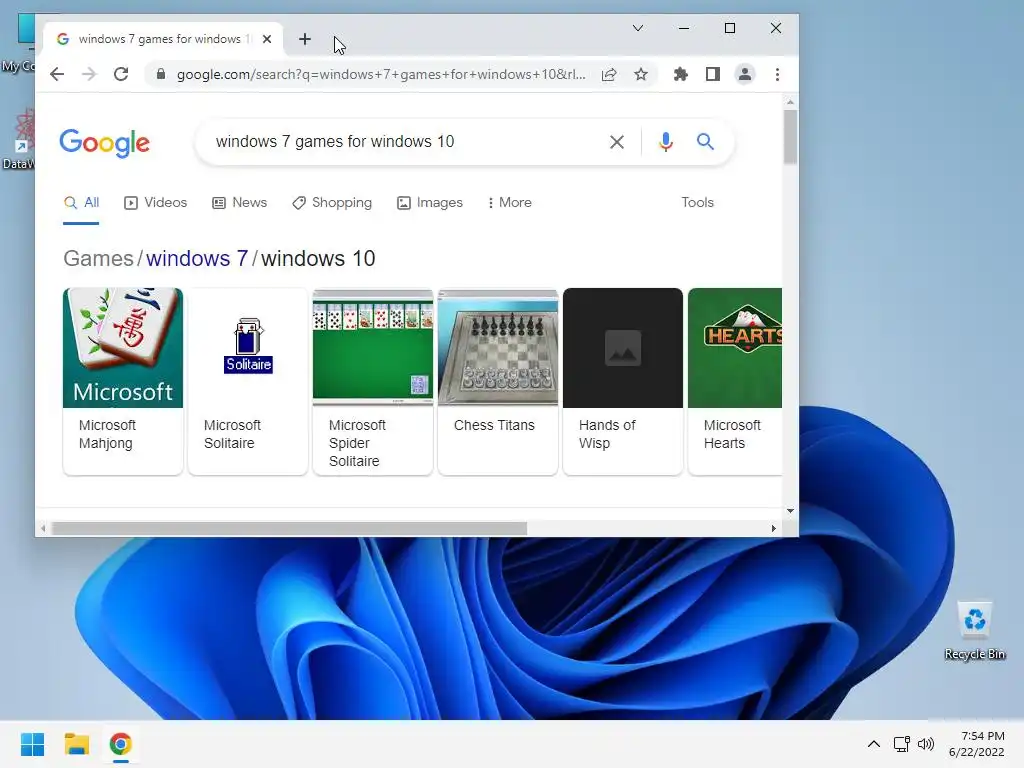Share this page with the share icon

(609, 74)
